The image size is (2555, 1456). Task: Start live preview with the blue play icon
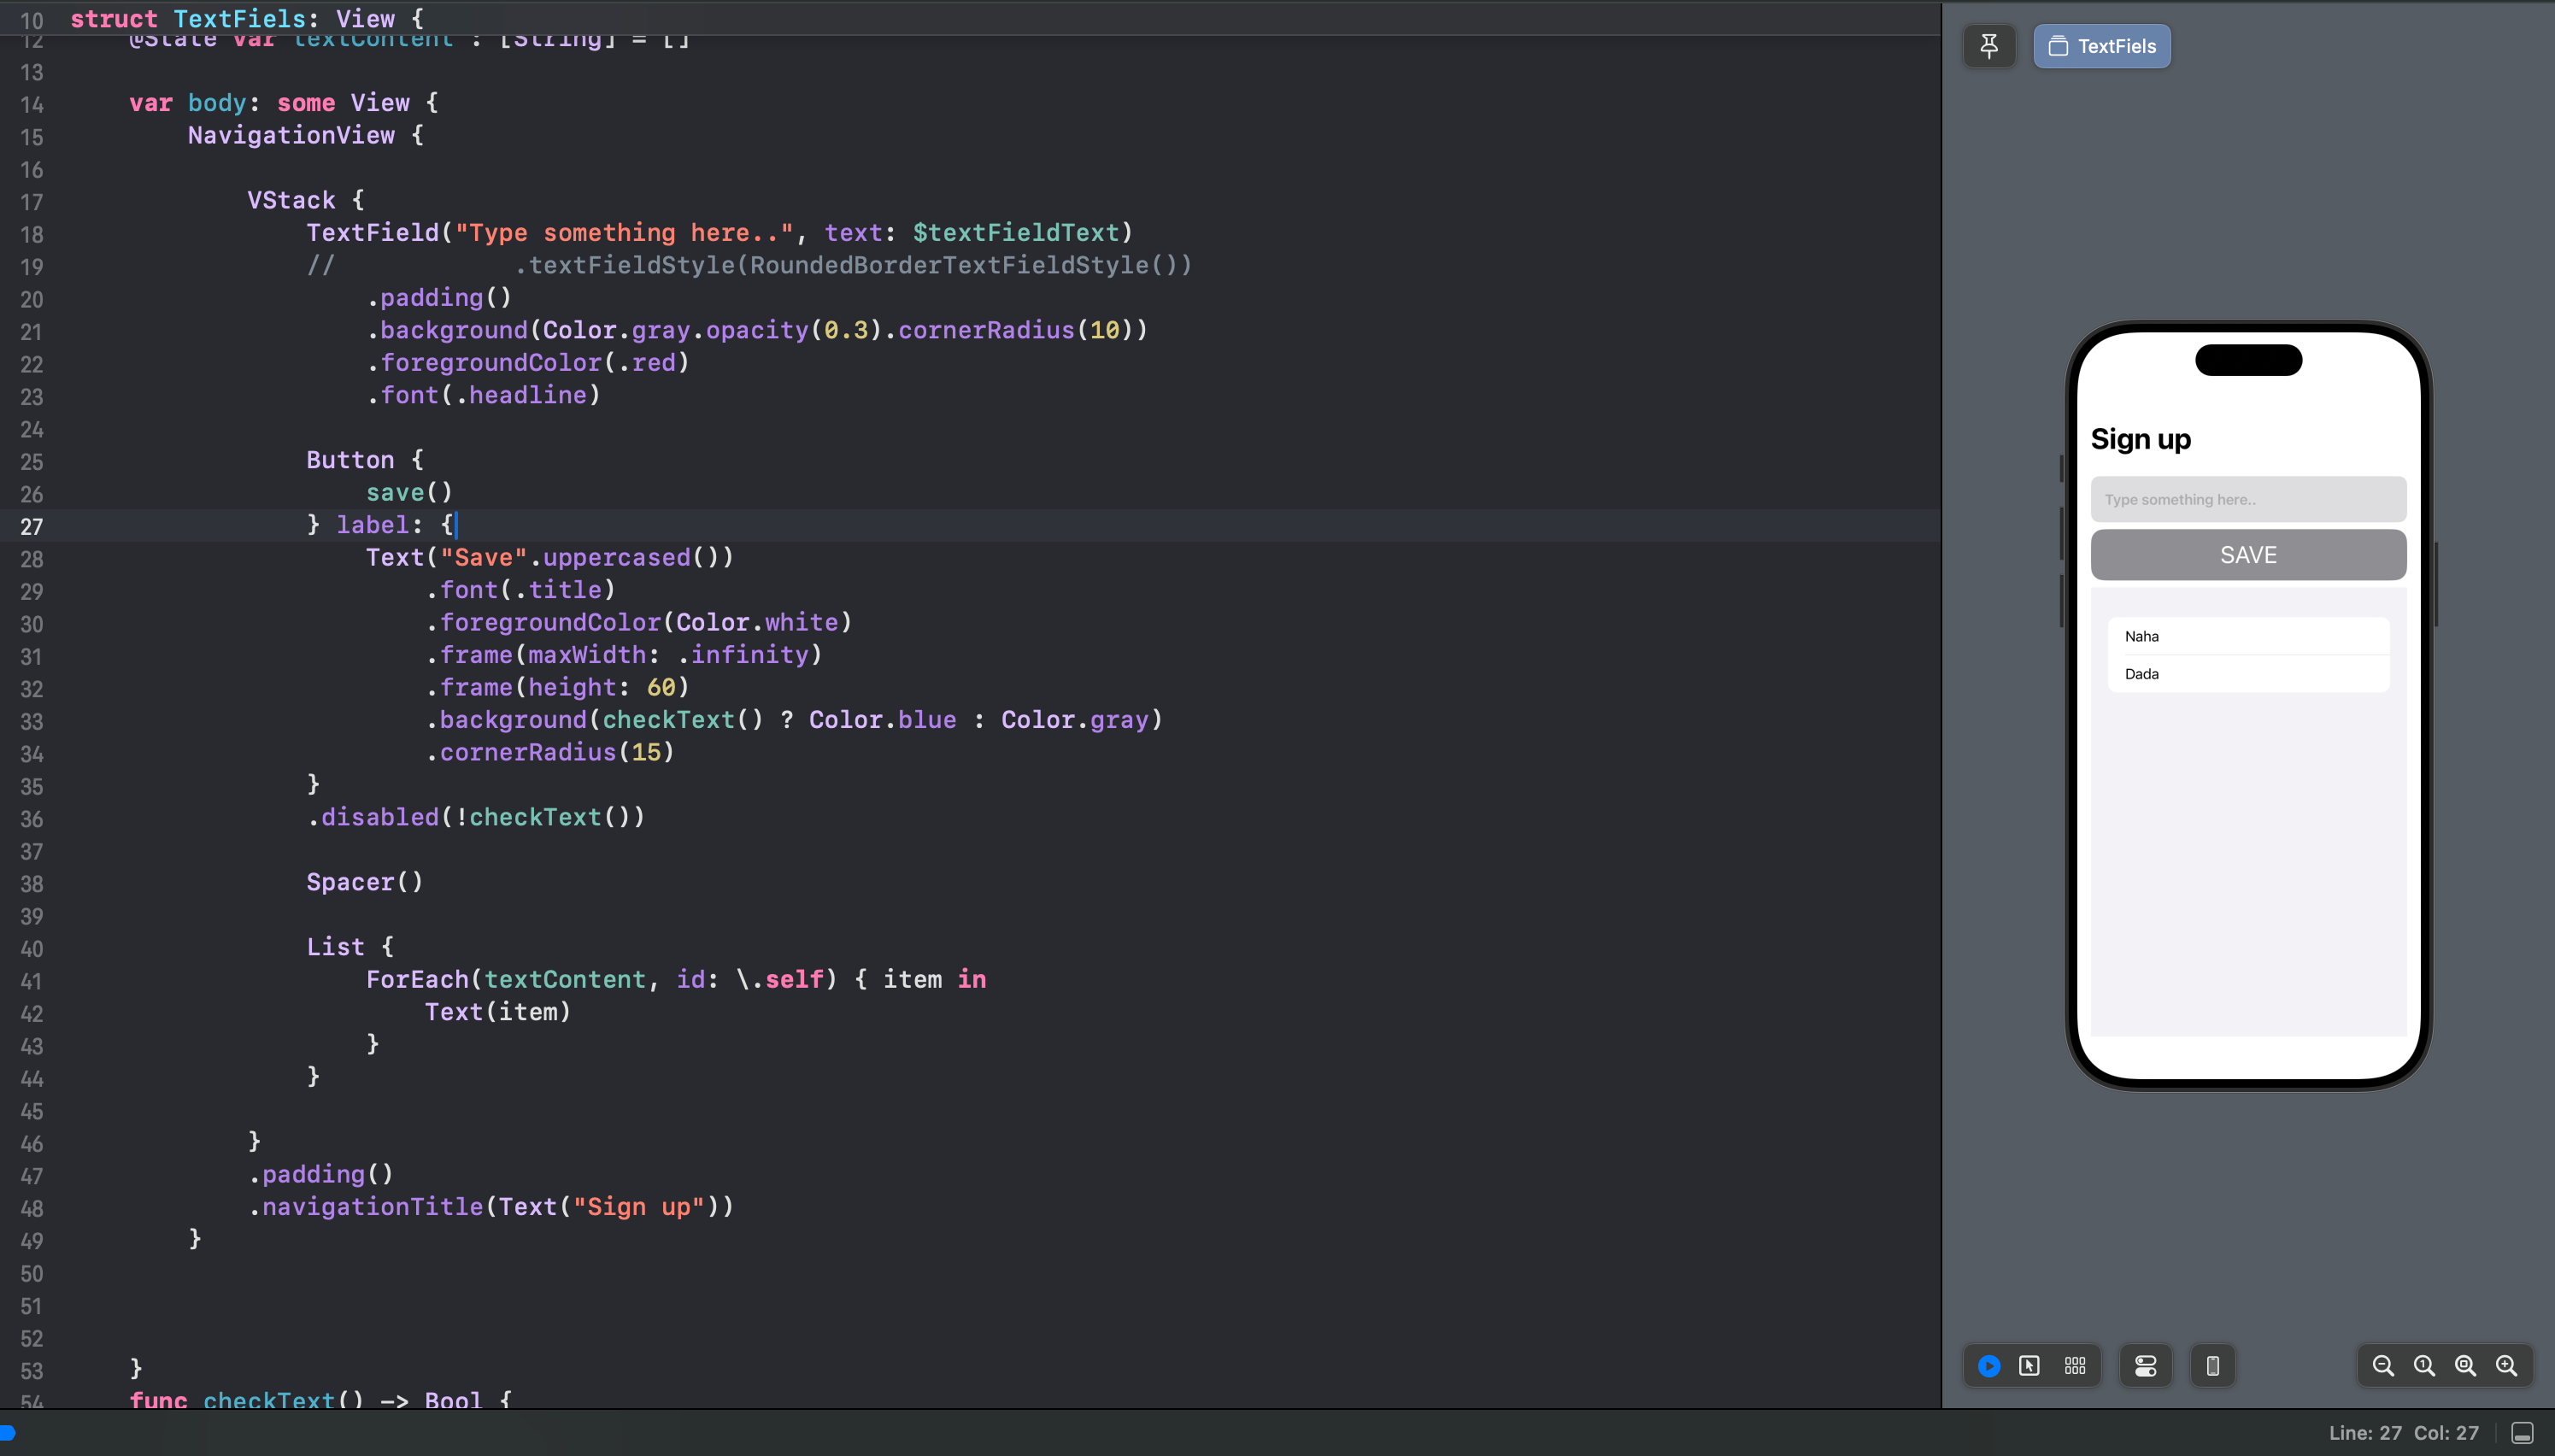[x=1989, y=1366]
